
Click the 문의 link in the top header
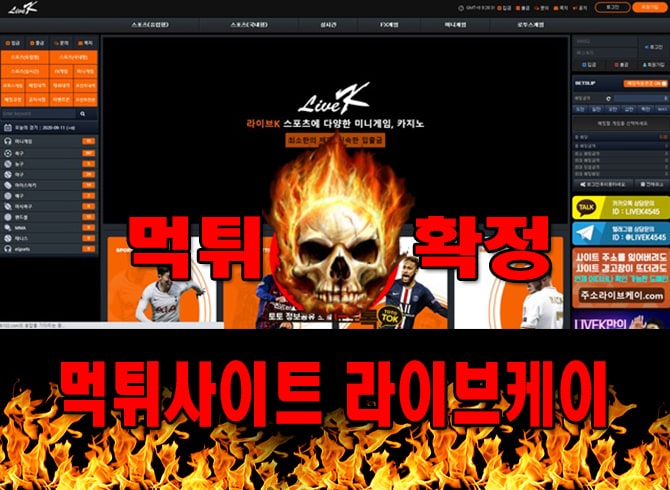[541, 8]
